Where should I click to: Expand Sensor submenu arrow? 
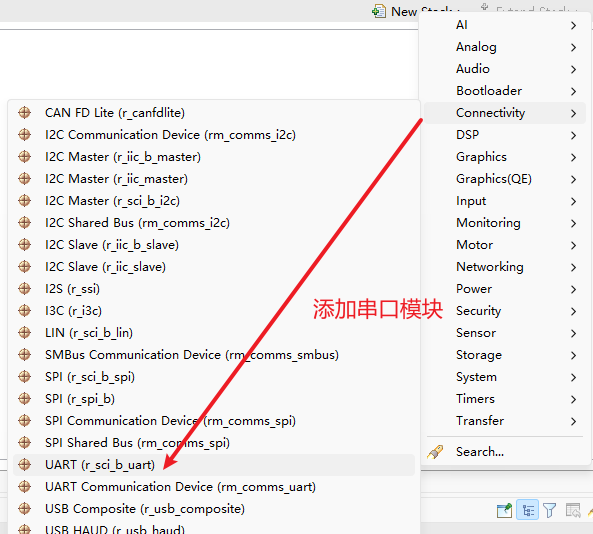click(573, 333)
